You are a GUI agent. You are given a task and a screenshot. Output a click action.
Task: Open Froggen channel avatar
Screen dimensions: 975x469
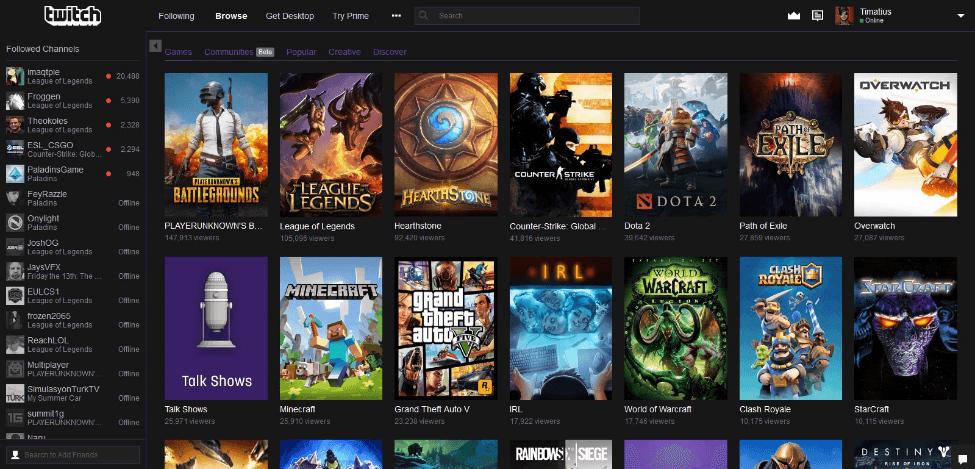click(x=15, y=101)
